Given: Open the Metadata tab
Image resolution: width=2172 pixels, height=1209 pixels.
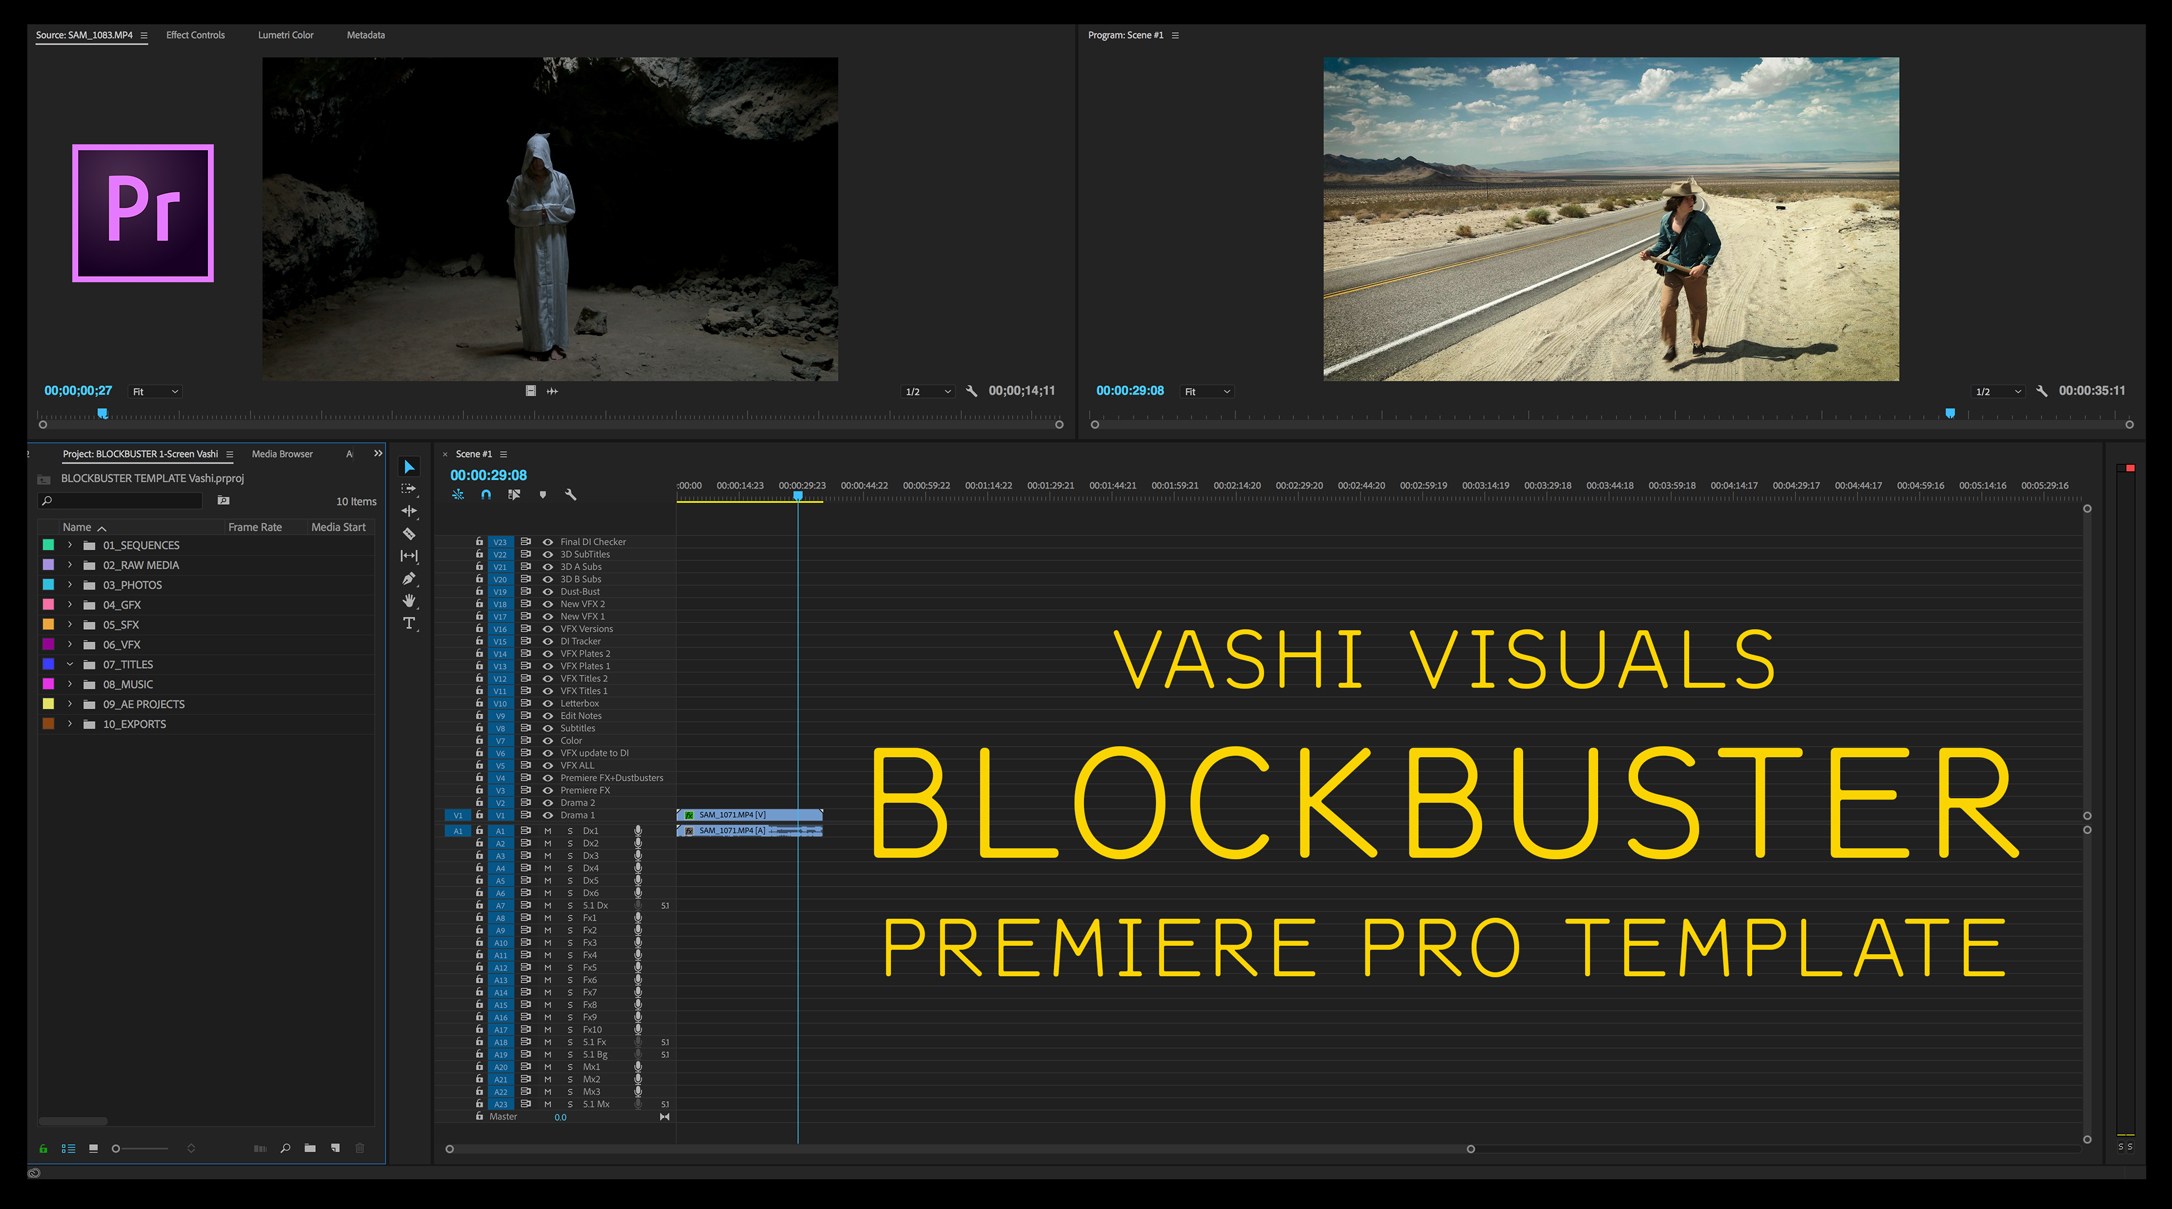Looking at the screenshot, I should pos(366,35).
